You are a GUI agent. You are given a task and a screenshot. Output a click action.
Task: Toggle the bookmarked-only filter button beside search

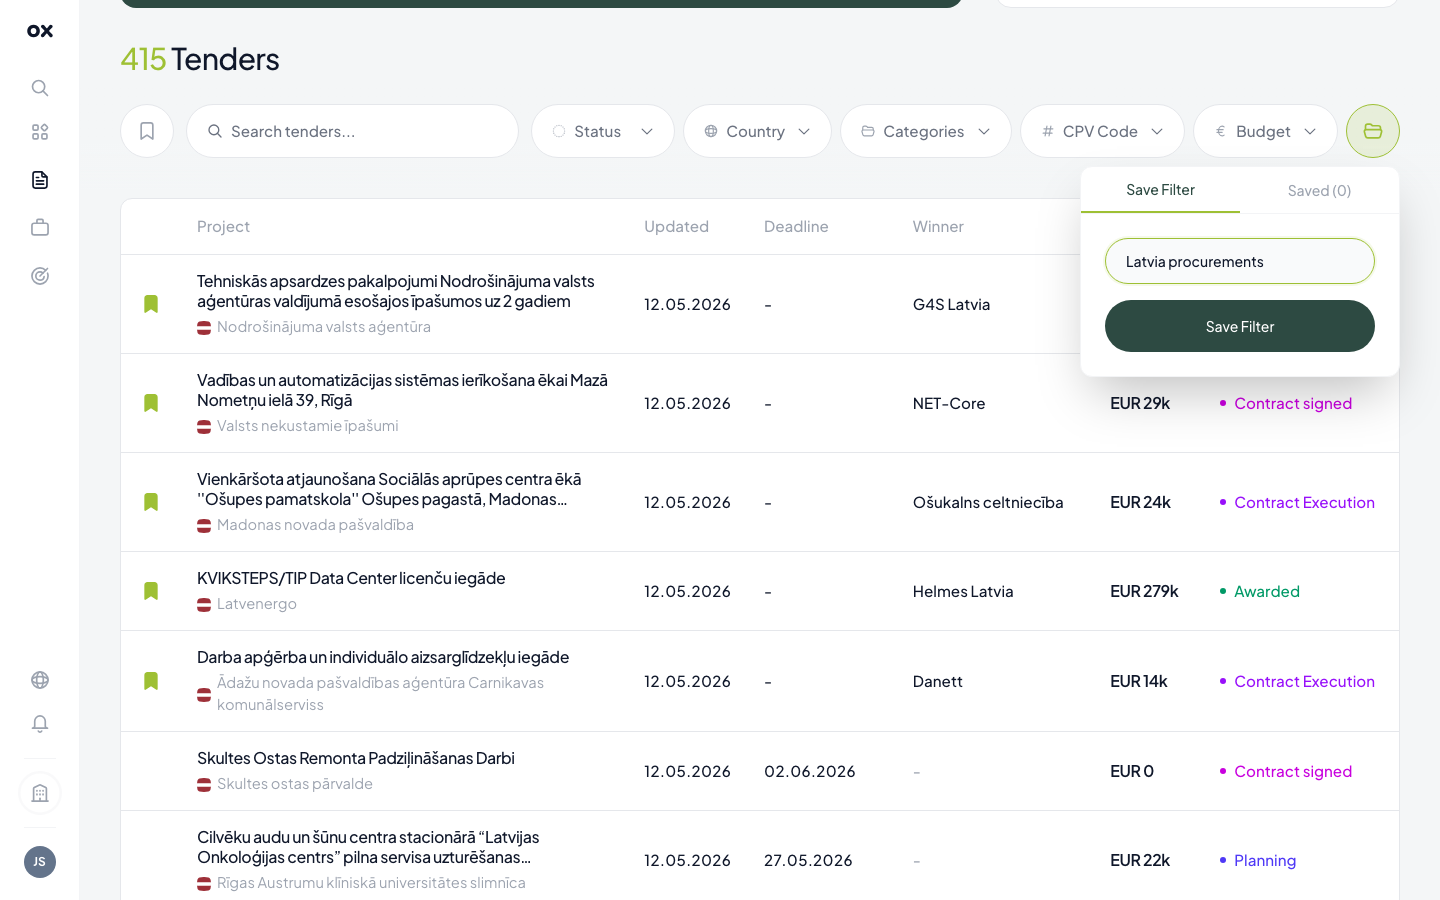click(x=147, y=131)
